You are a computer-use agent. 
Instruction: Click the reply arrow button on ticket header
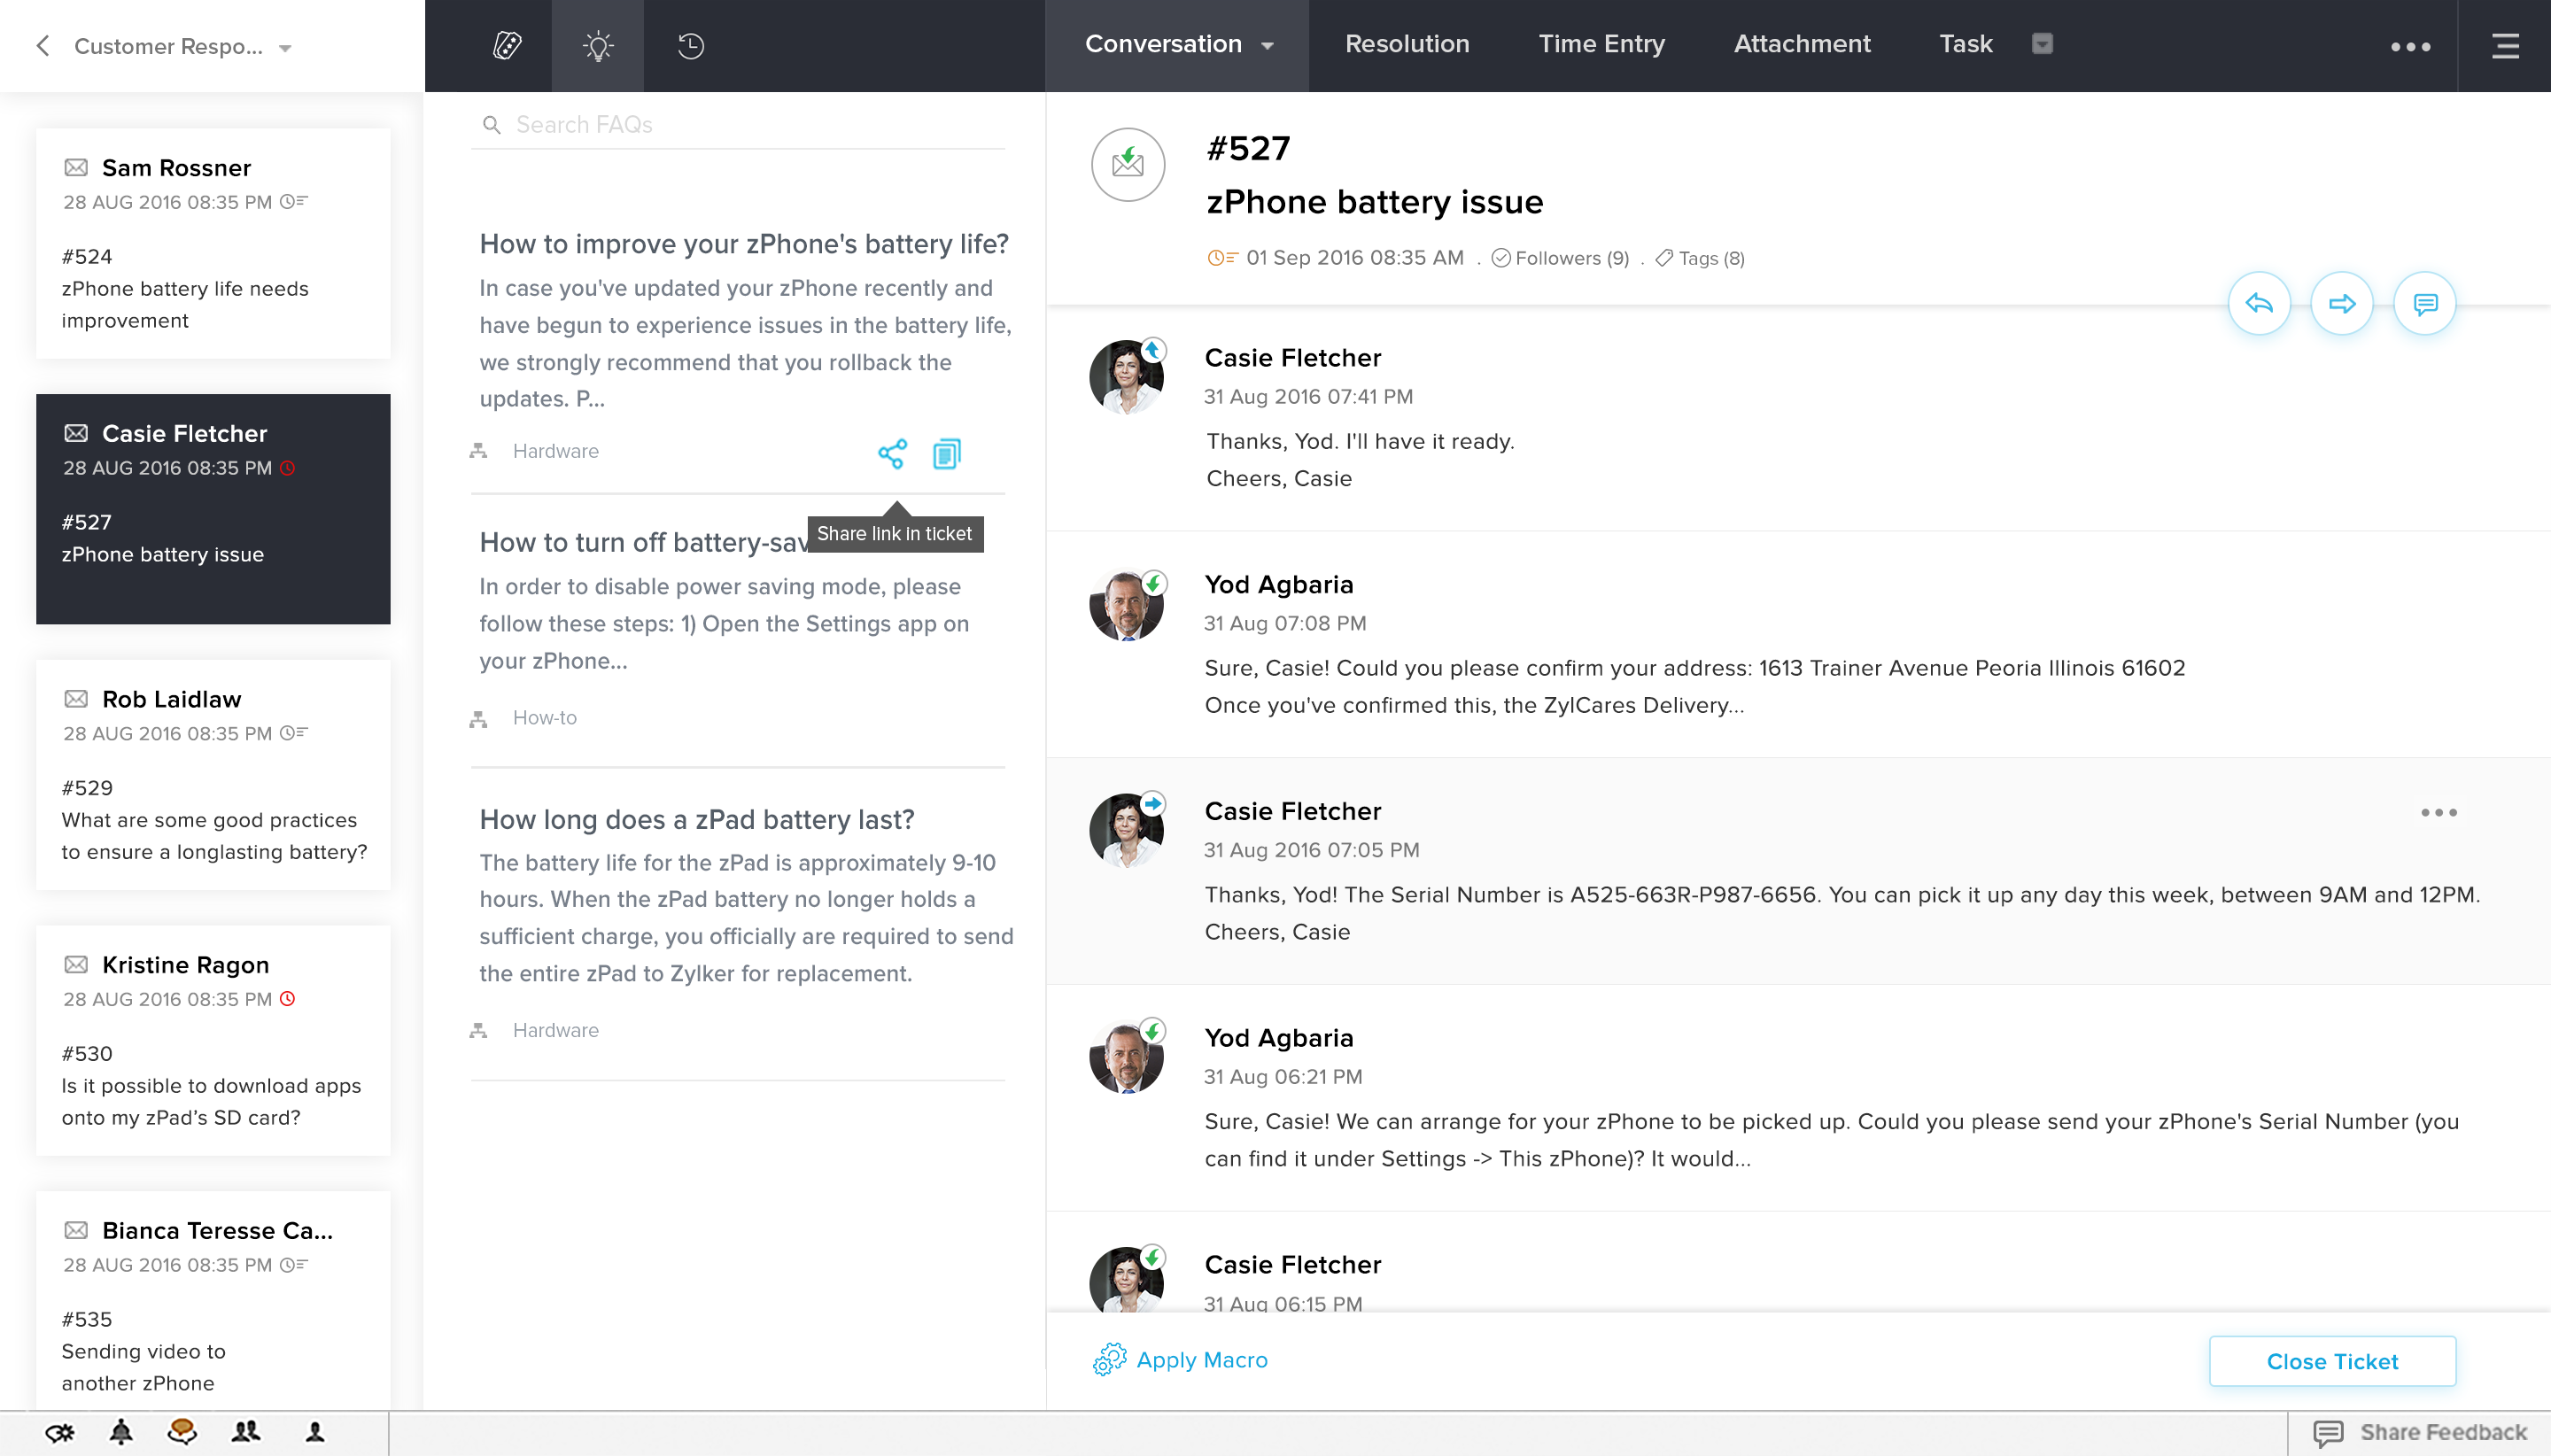click(x=2258, y=303)
